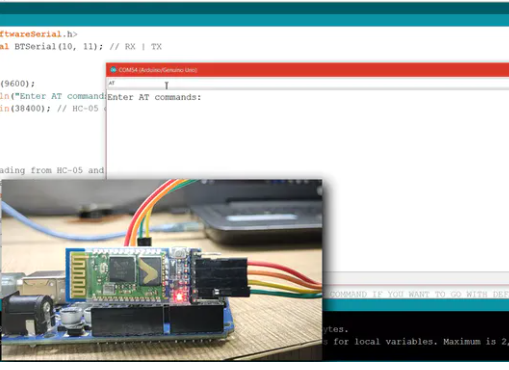This screenshot has height=370, width=509.
Task: Click the println("Enter AT command code line
Action: [x=53, y=96]
